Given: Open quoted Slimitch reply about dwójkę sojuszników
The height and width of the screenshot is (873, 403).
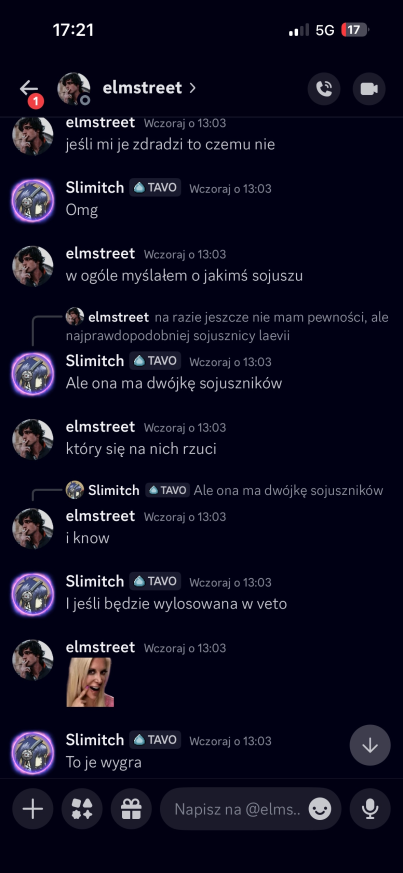Looking at the screenshot, I should tap(224, 490).
